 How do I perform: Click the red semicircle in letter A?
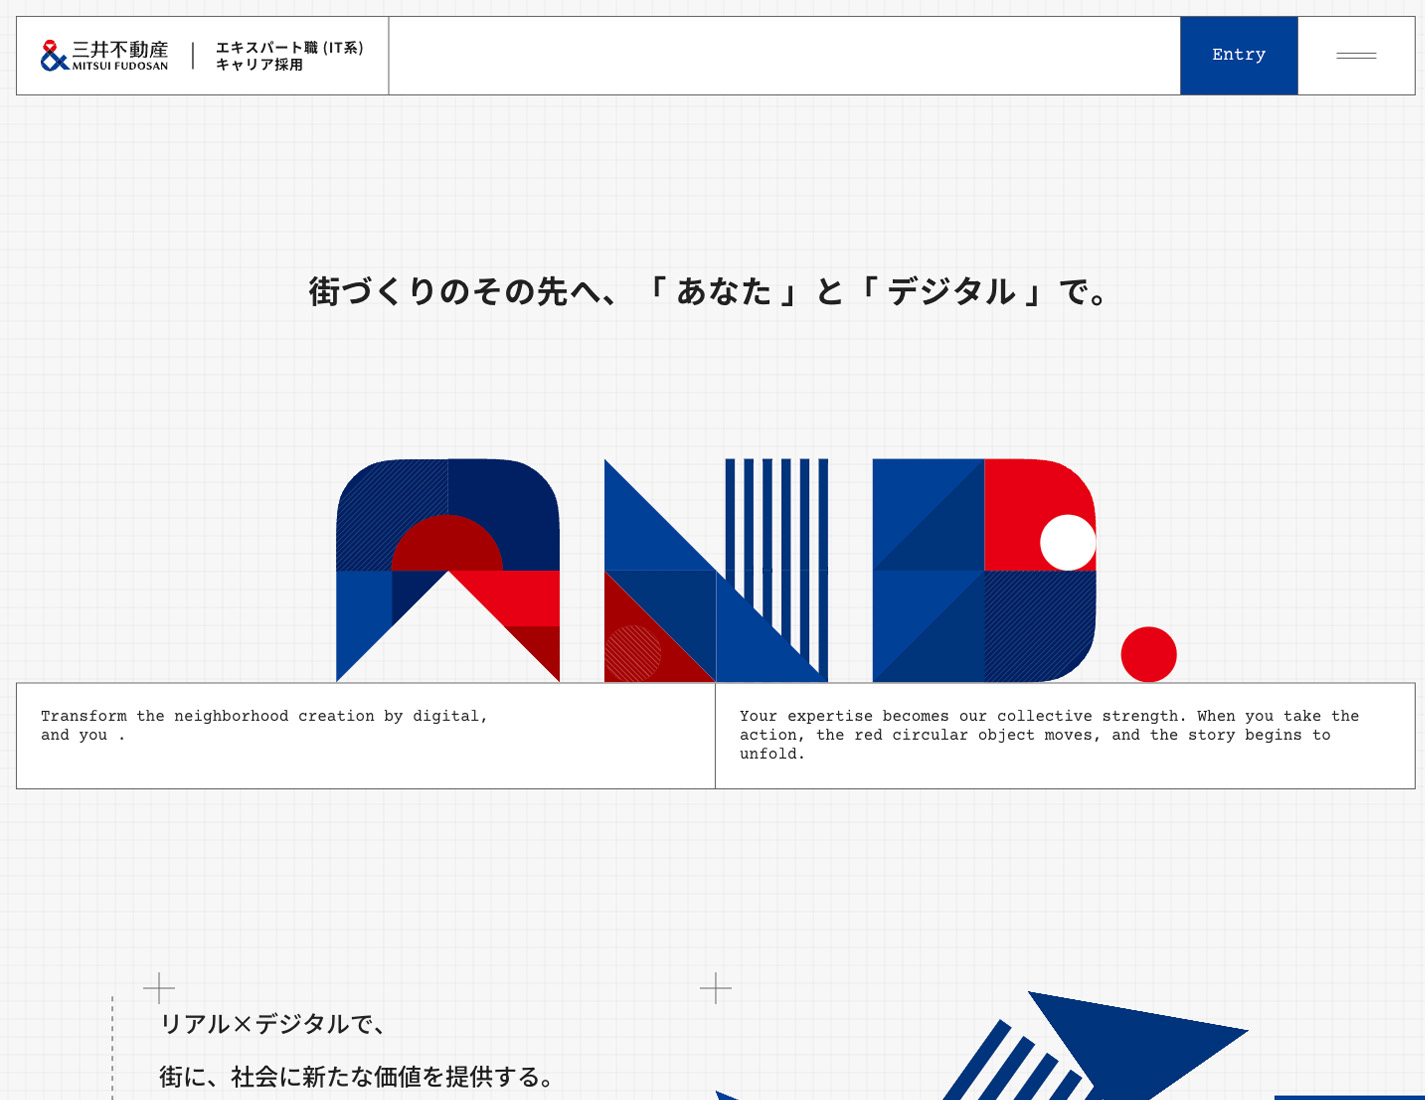click(447, 543)
